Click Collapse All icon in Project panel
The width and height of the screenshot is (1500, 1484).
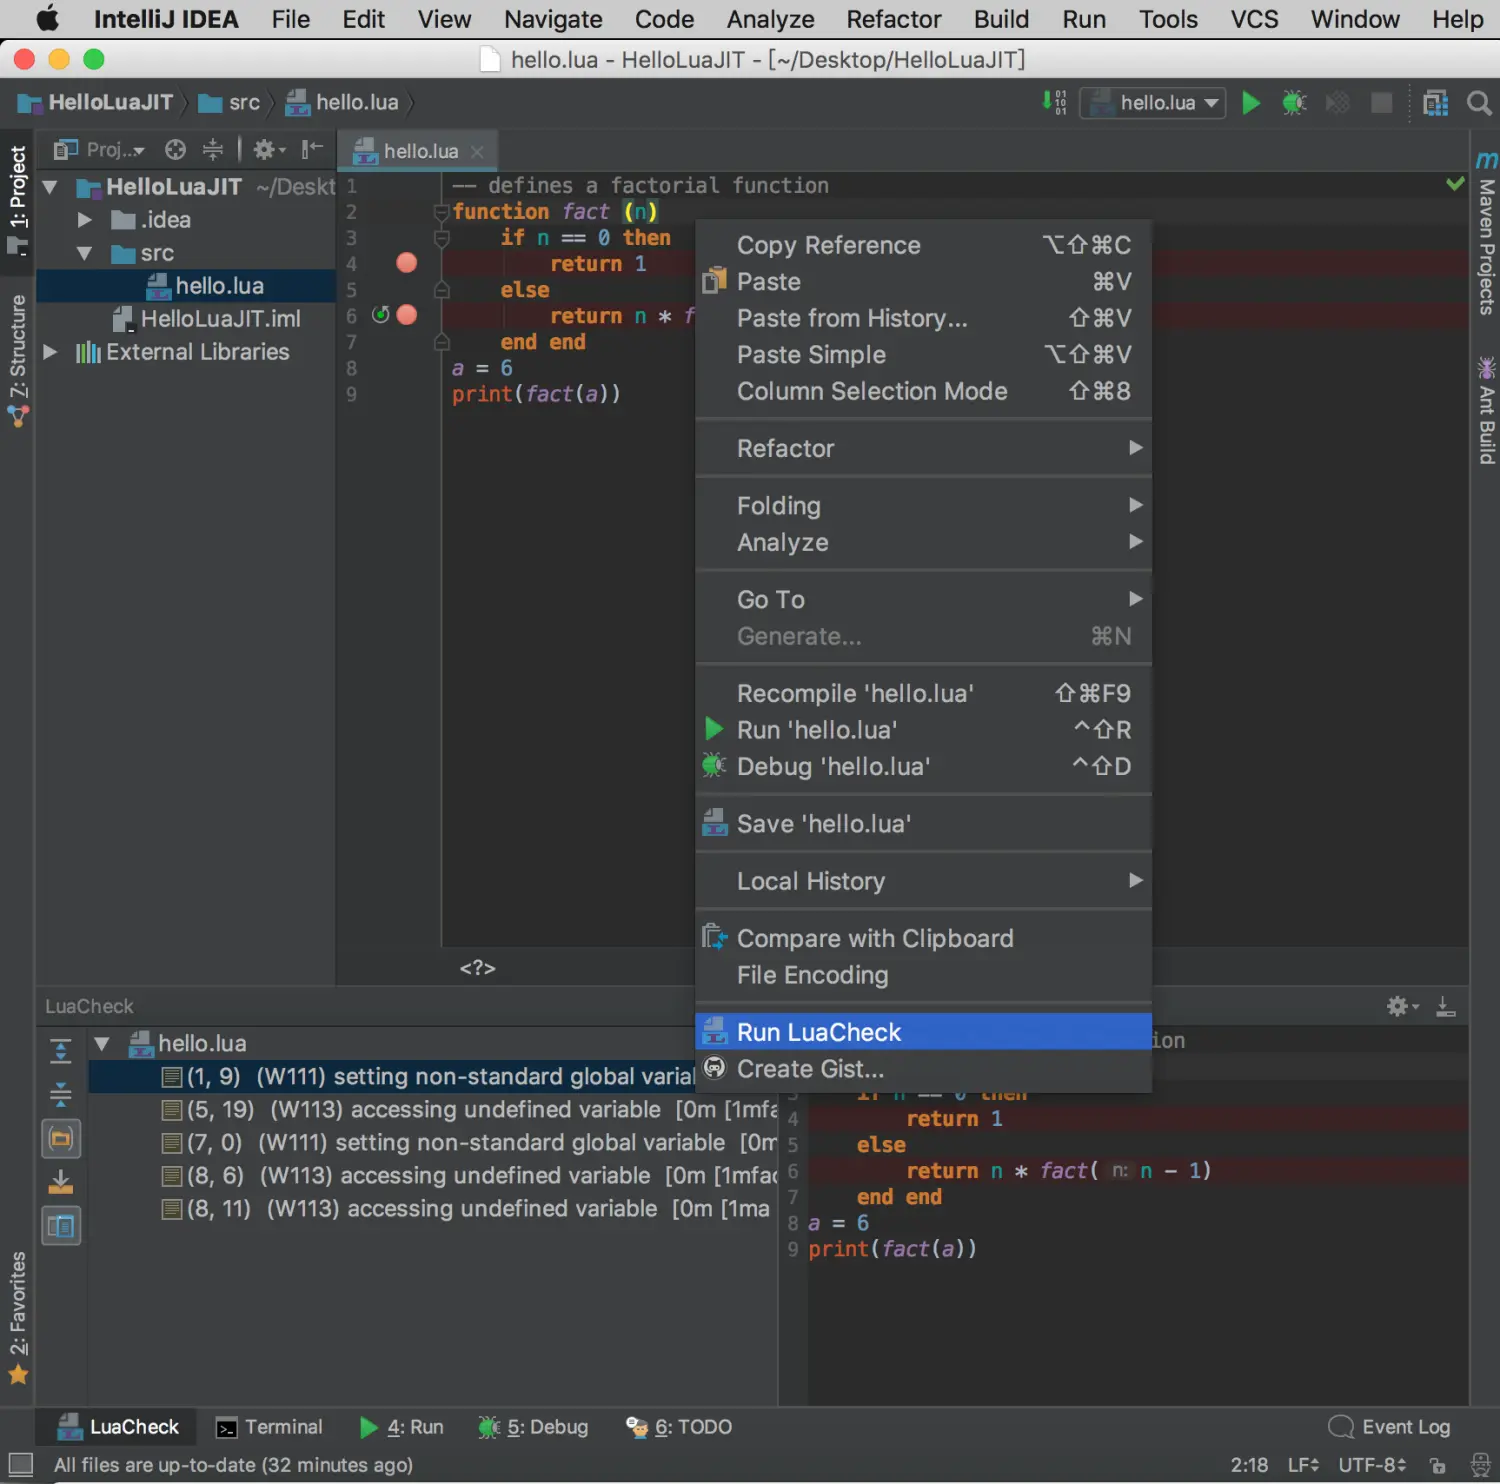coord(213,150)
